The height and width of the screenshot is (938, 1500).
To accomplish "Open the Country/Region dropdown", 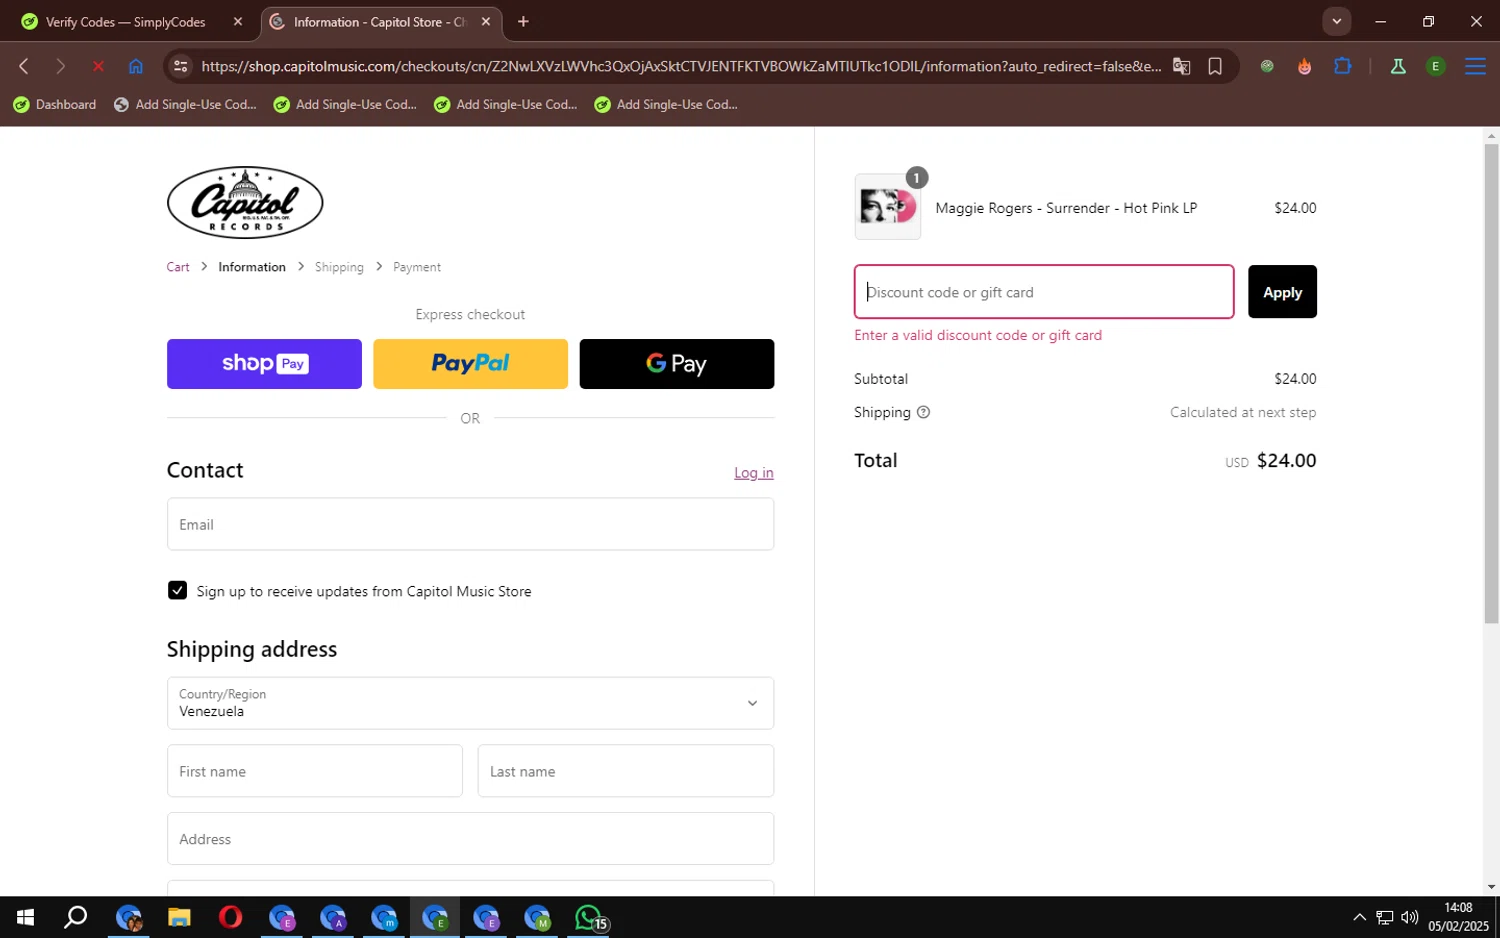I will [470, 703].
